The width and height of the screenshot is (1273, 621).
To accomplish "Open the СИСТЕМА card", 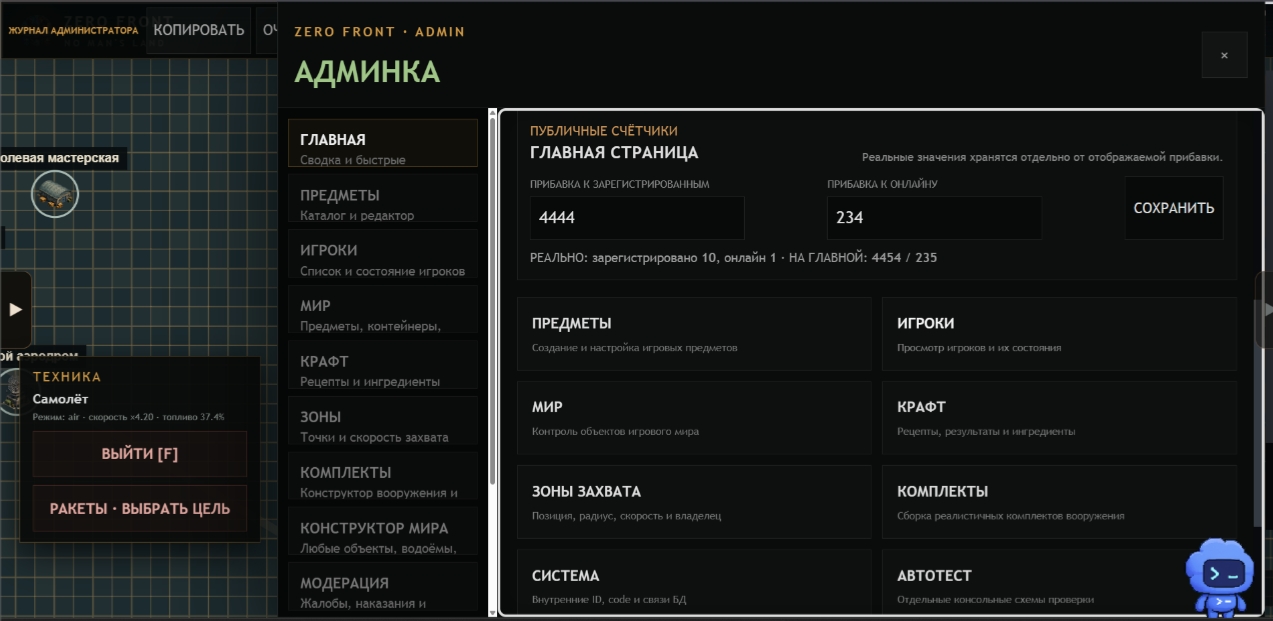I will [x=694, y=585].
